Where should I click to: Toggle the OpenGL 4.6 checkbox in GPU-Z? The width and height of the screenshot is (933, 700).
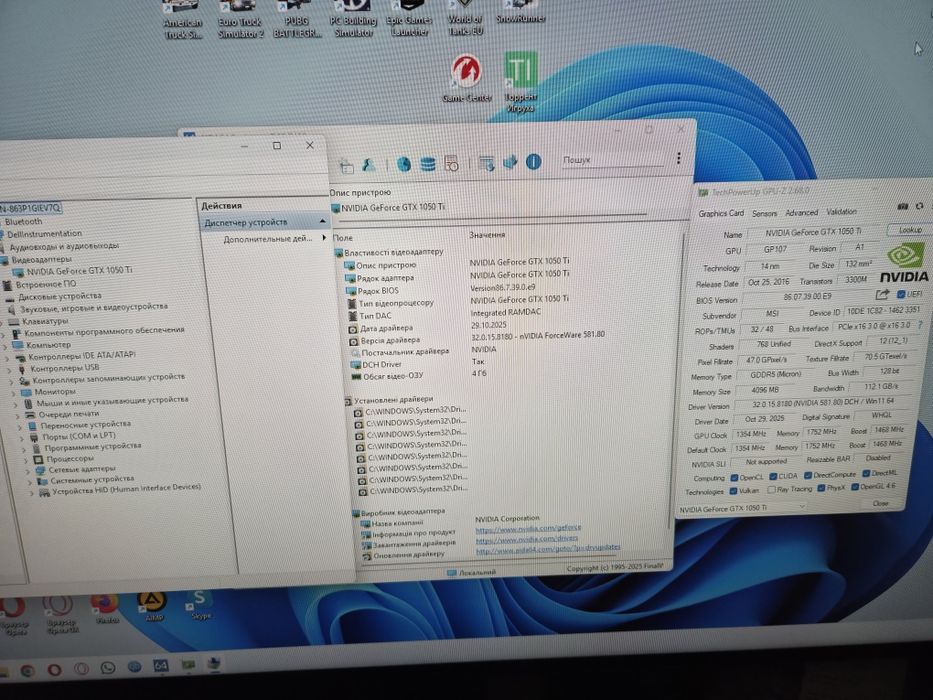pos(855,487)
